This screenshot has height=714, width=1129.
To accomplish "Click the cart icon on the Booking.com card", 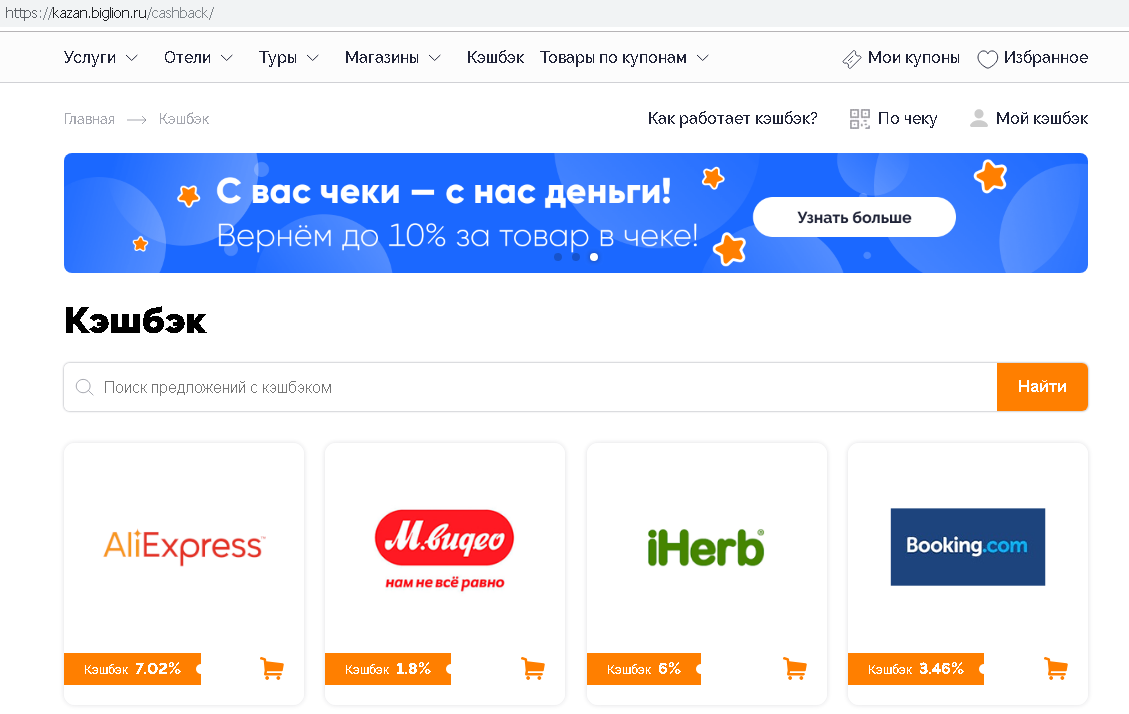I will tap(1056, 669).
